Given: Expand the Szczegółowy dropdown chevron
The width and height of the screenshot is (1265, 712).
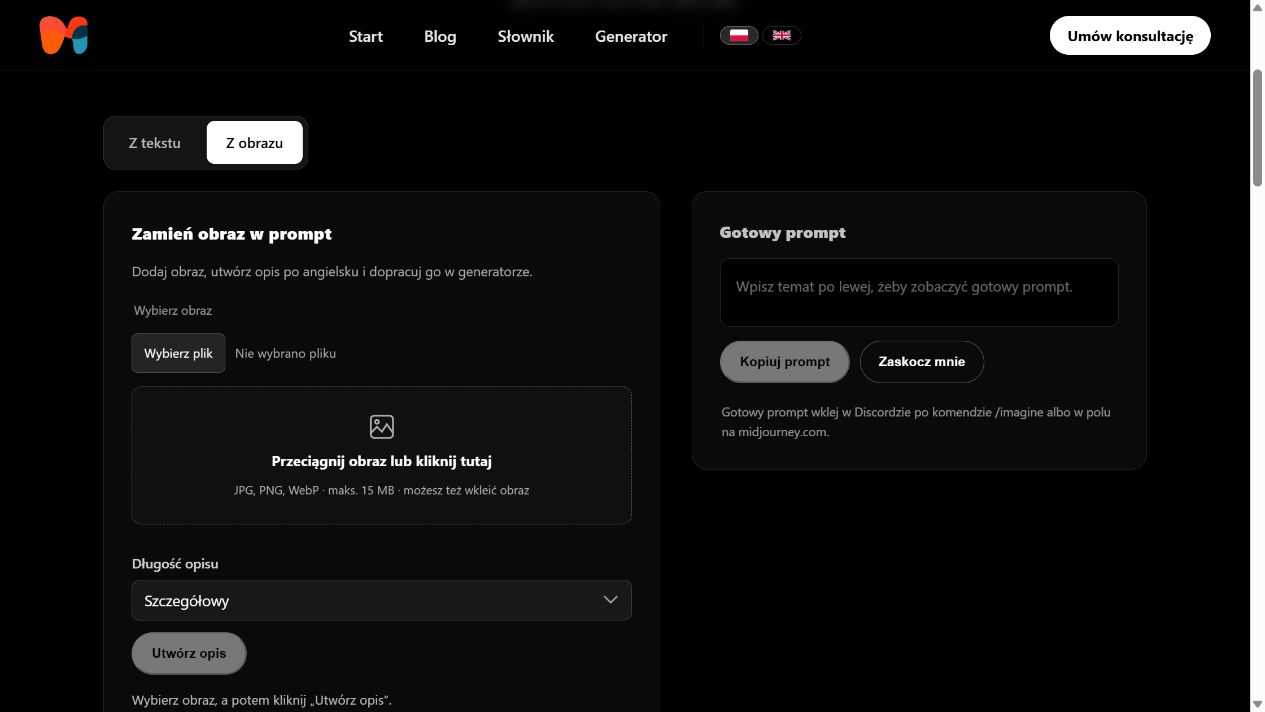Looking at the screenshot, I should tap(611, 600).
